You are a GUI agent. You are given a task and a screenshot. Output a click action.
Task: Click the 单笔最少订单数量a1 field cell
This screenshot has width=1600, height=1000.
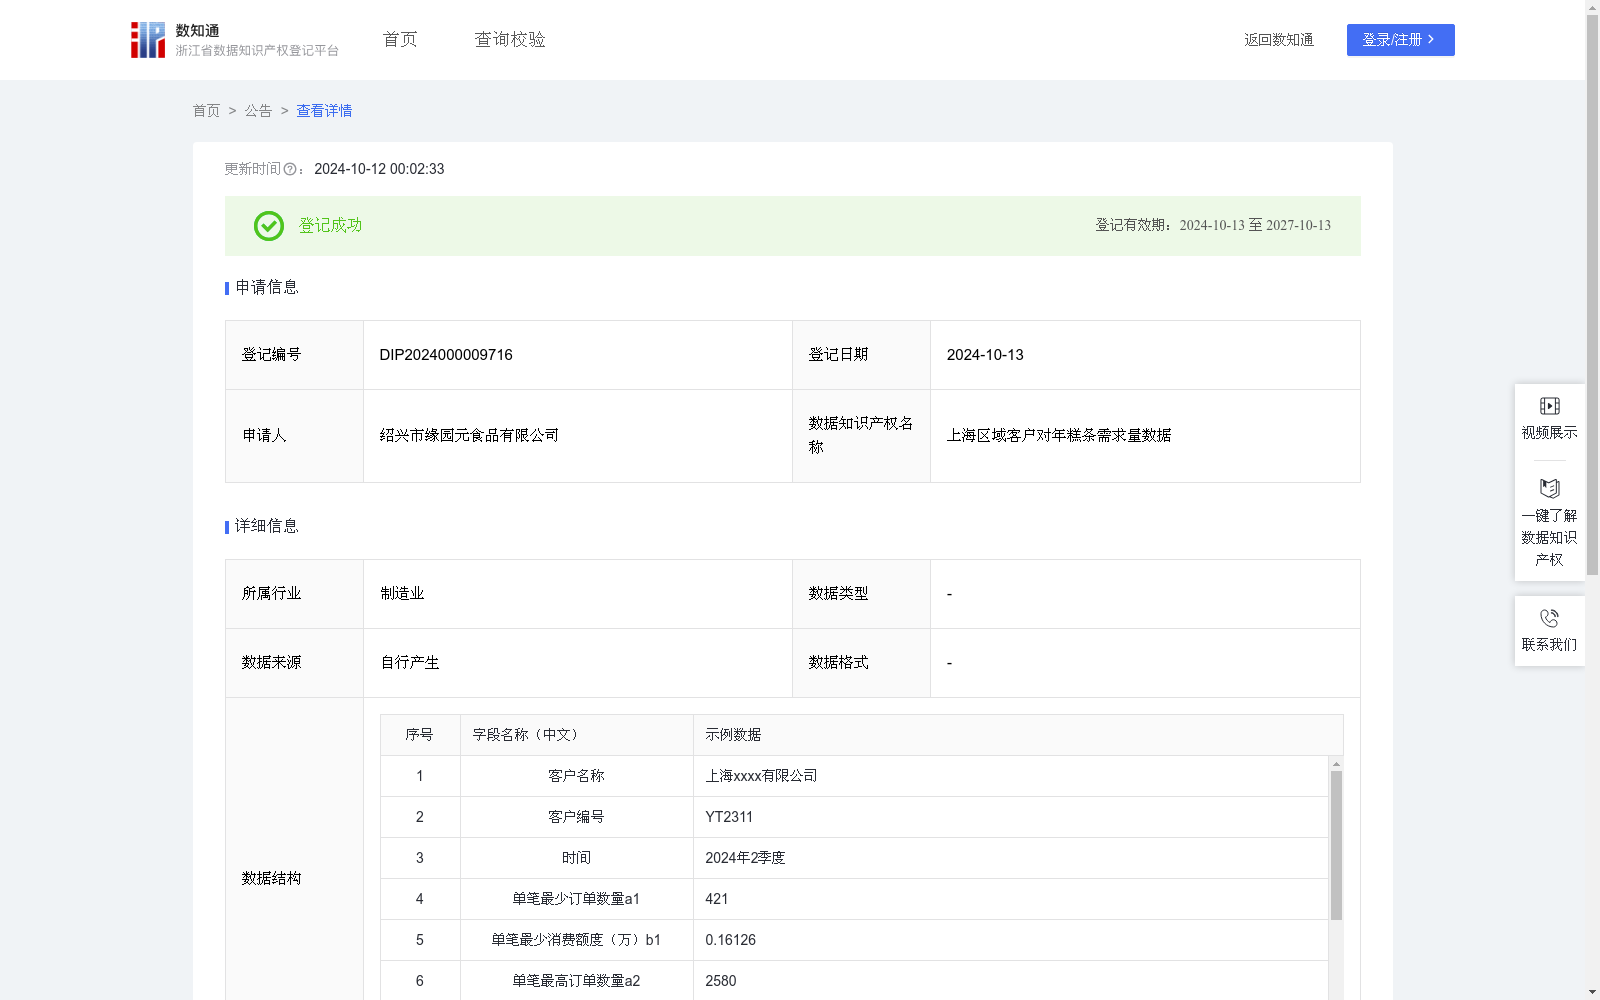[577, 899]
